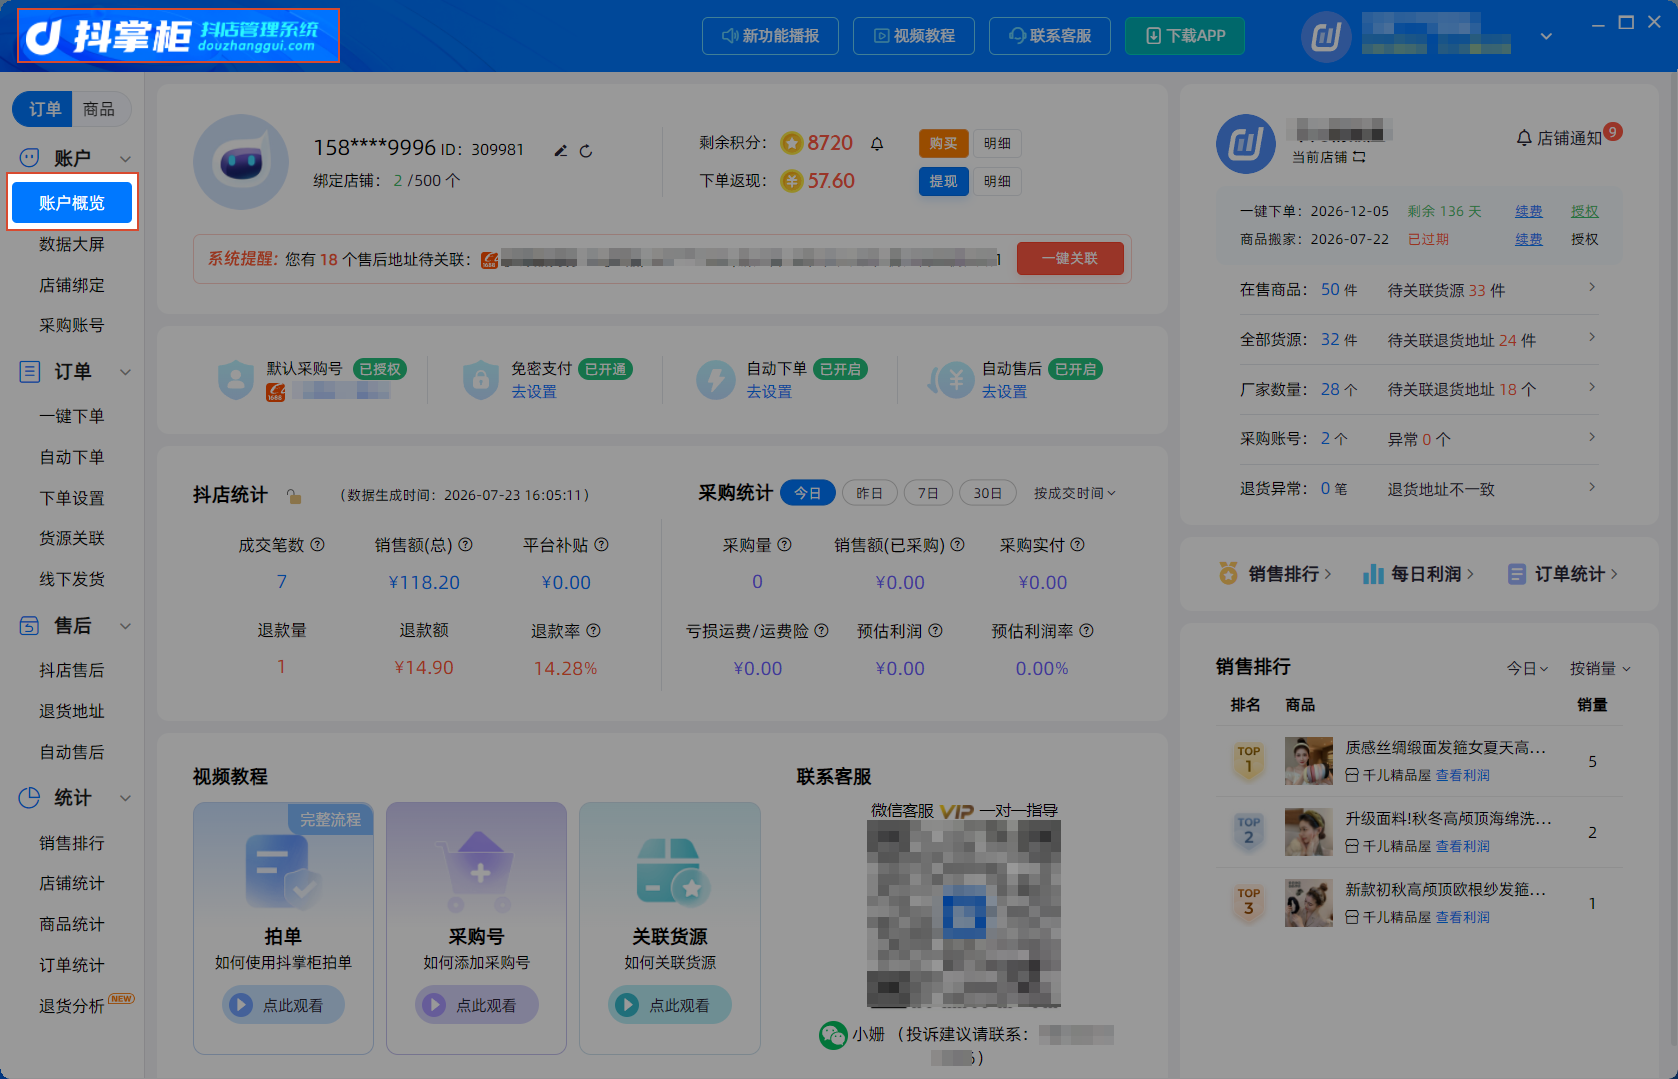Click the 一键关联 red button
Viewport: 1678px width, 1079px height.
[x=1070, y=258]
